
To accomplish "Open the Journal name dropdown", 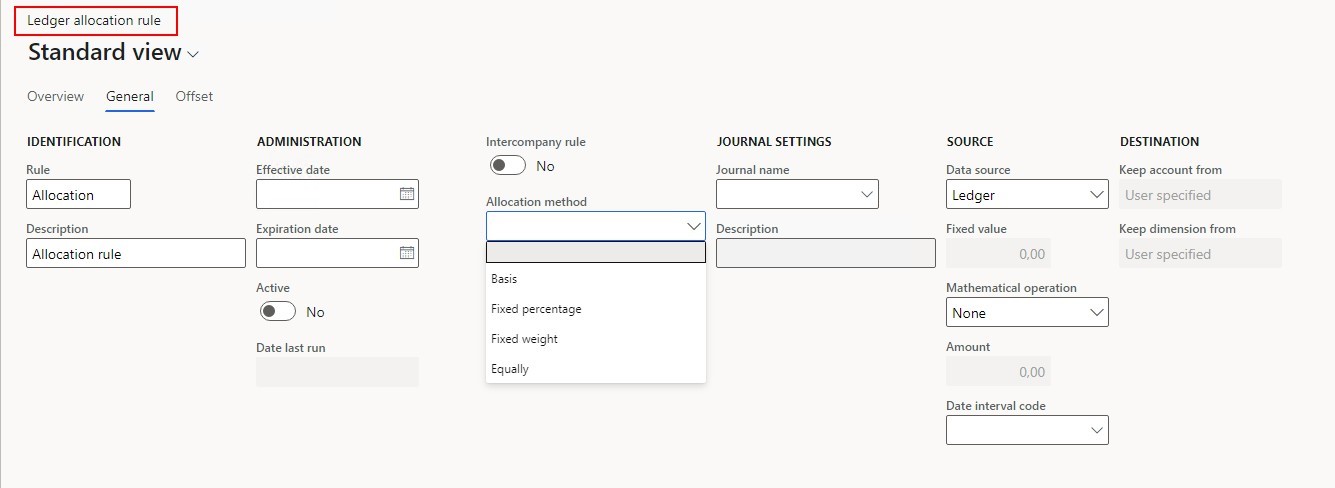I will click(x=866, y=194).
